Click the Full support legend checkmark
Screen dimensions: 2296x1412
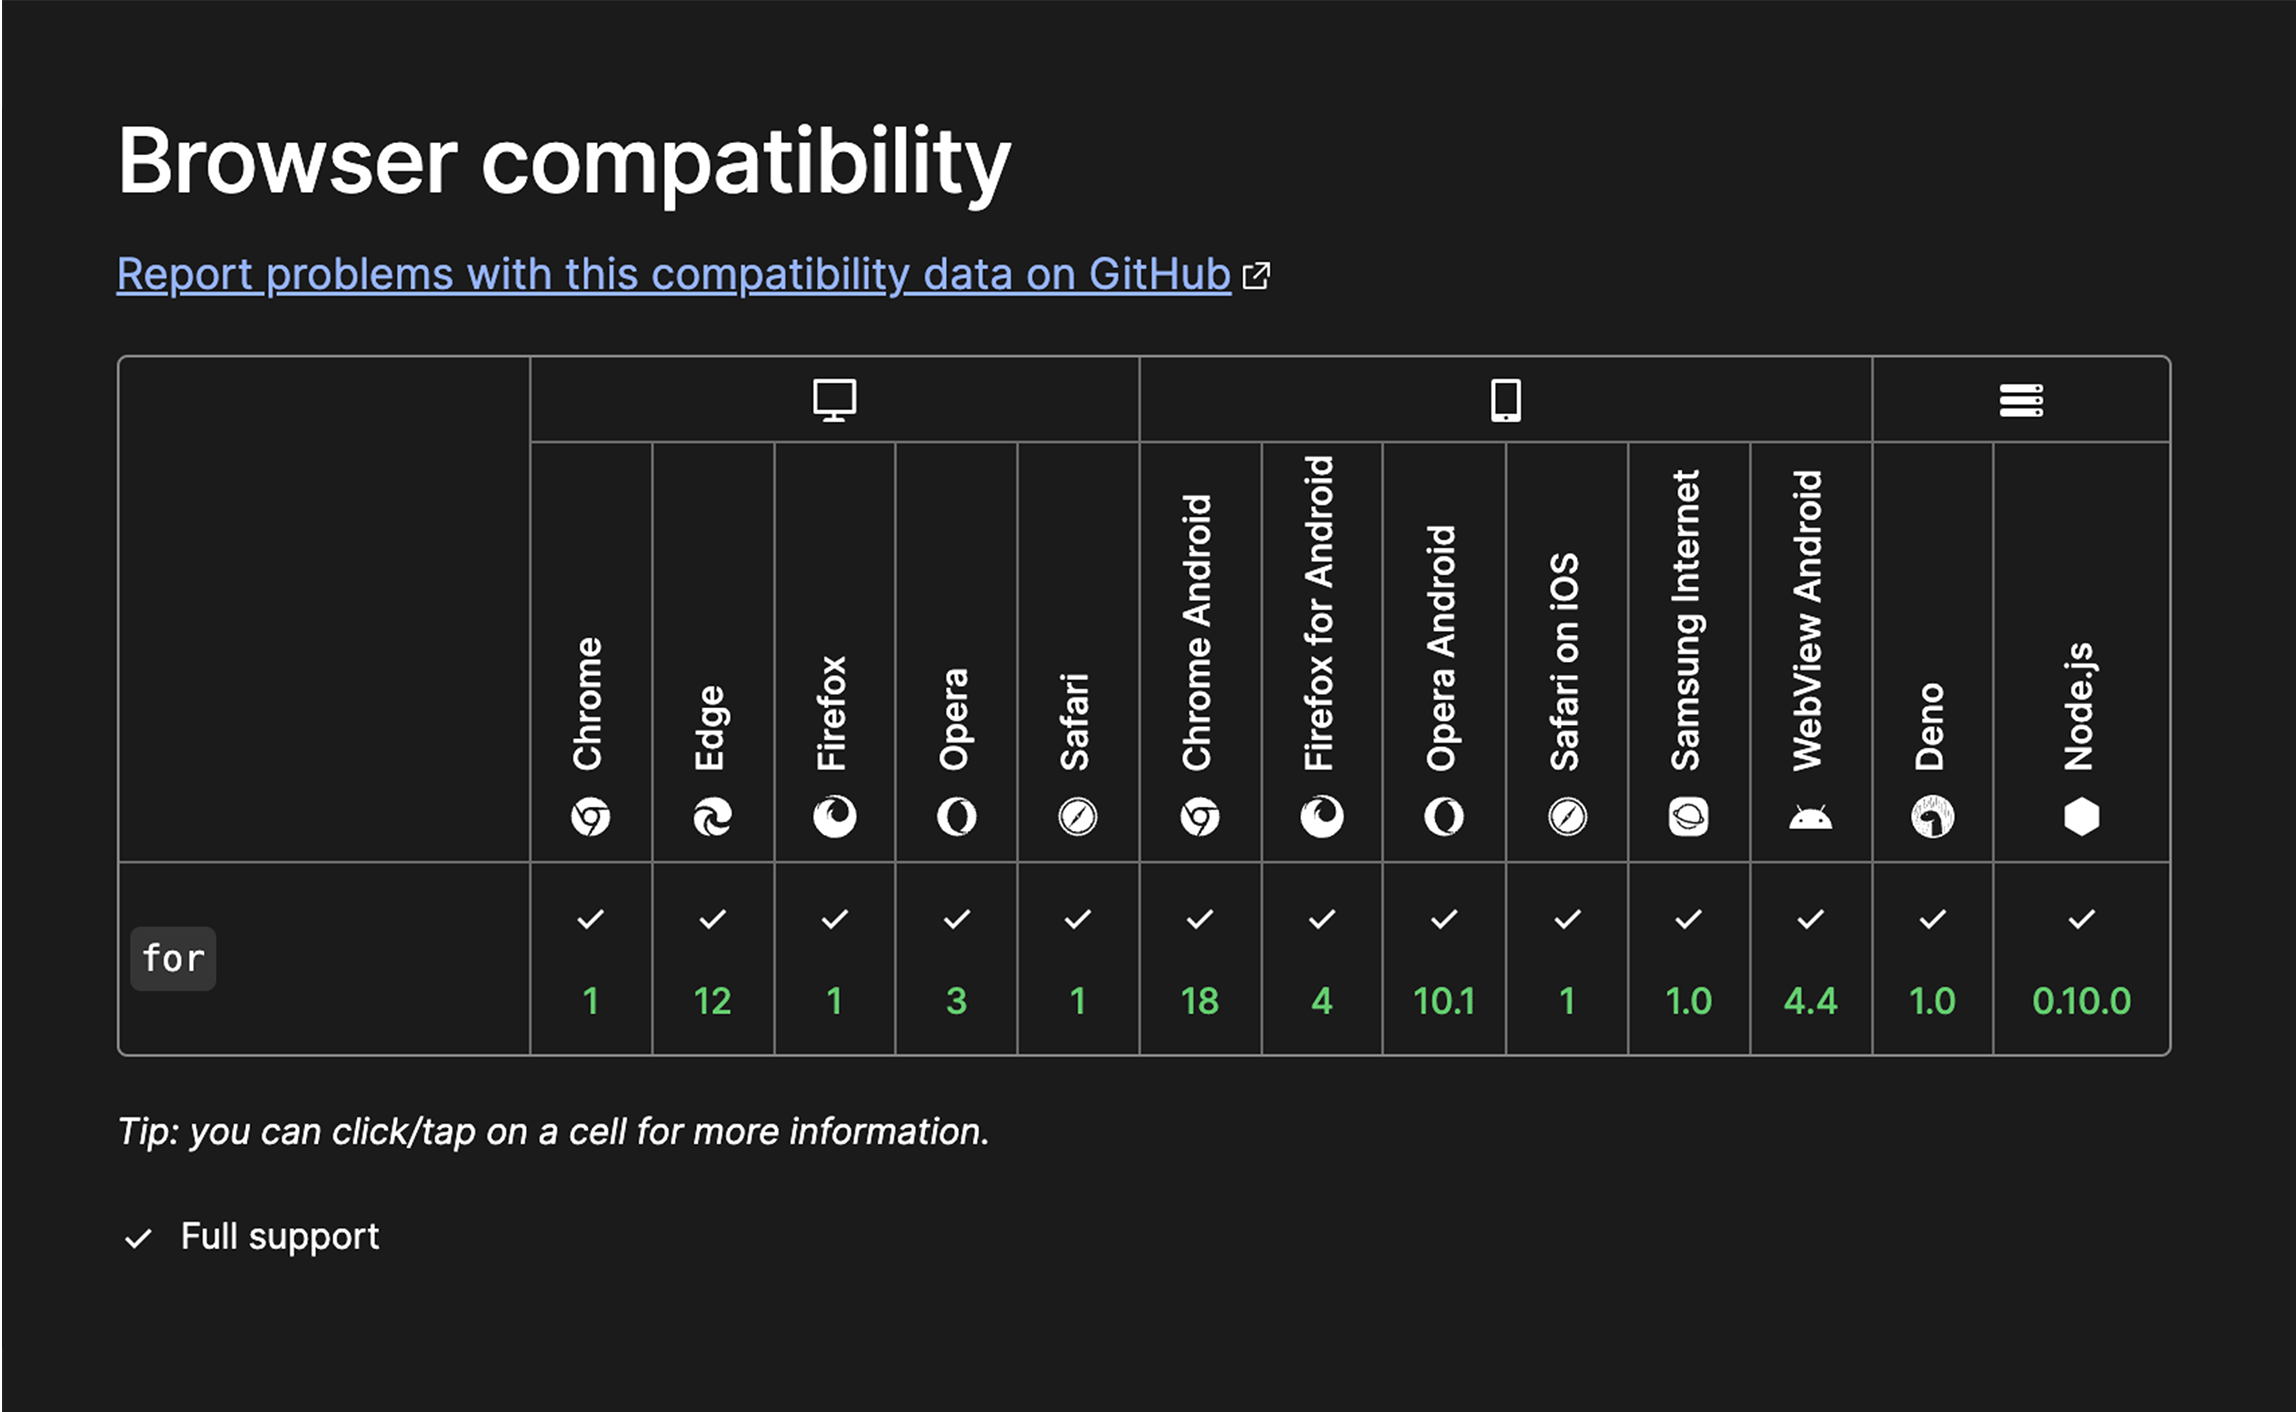tap(138, 1237)
